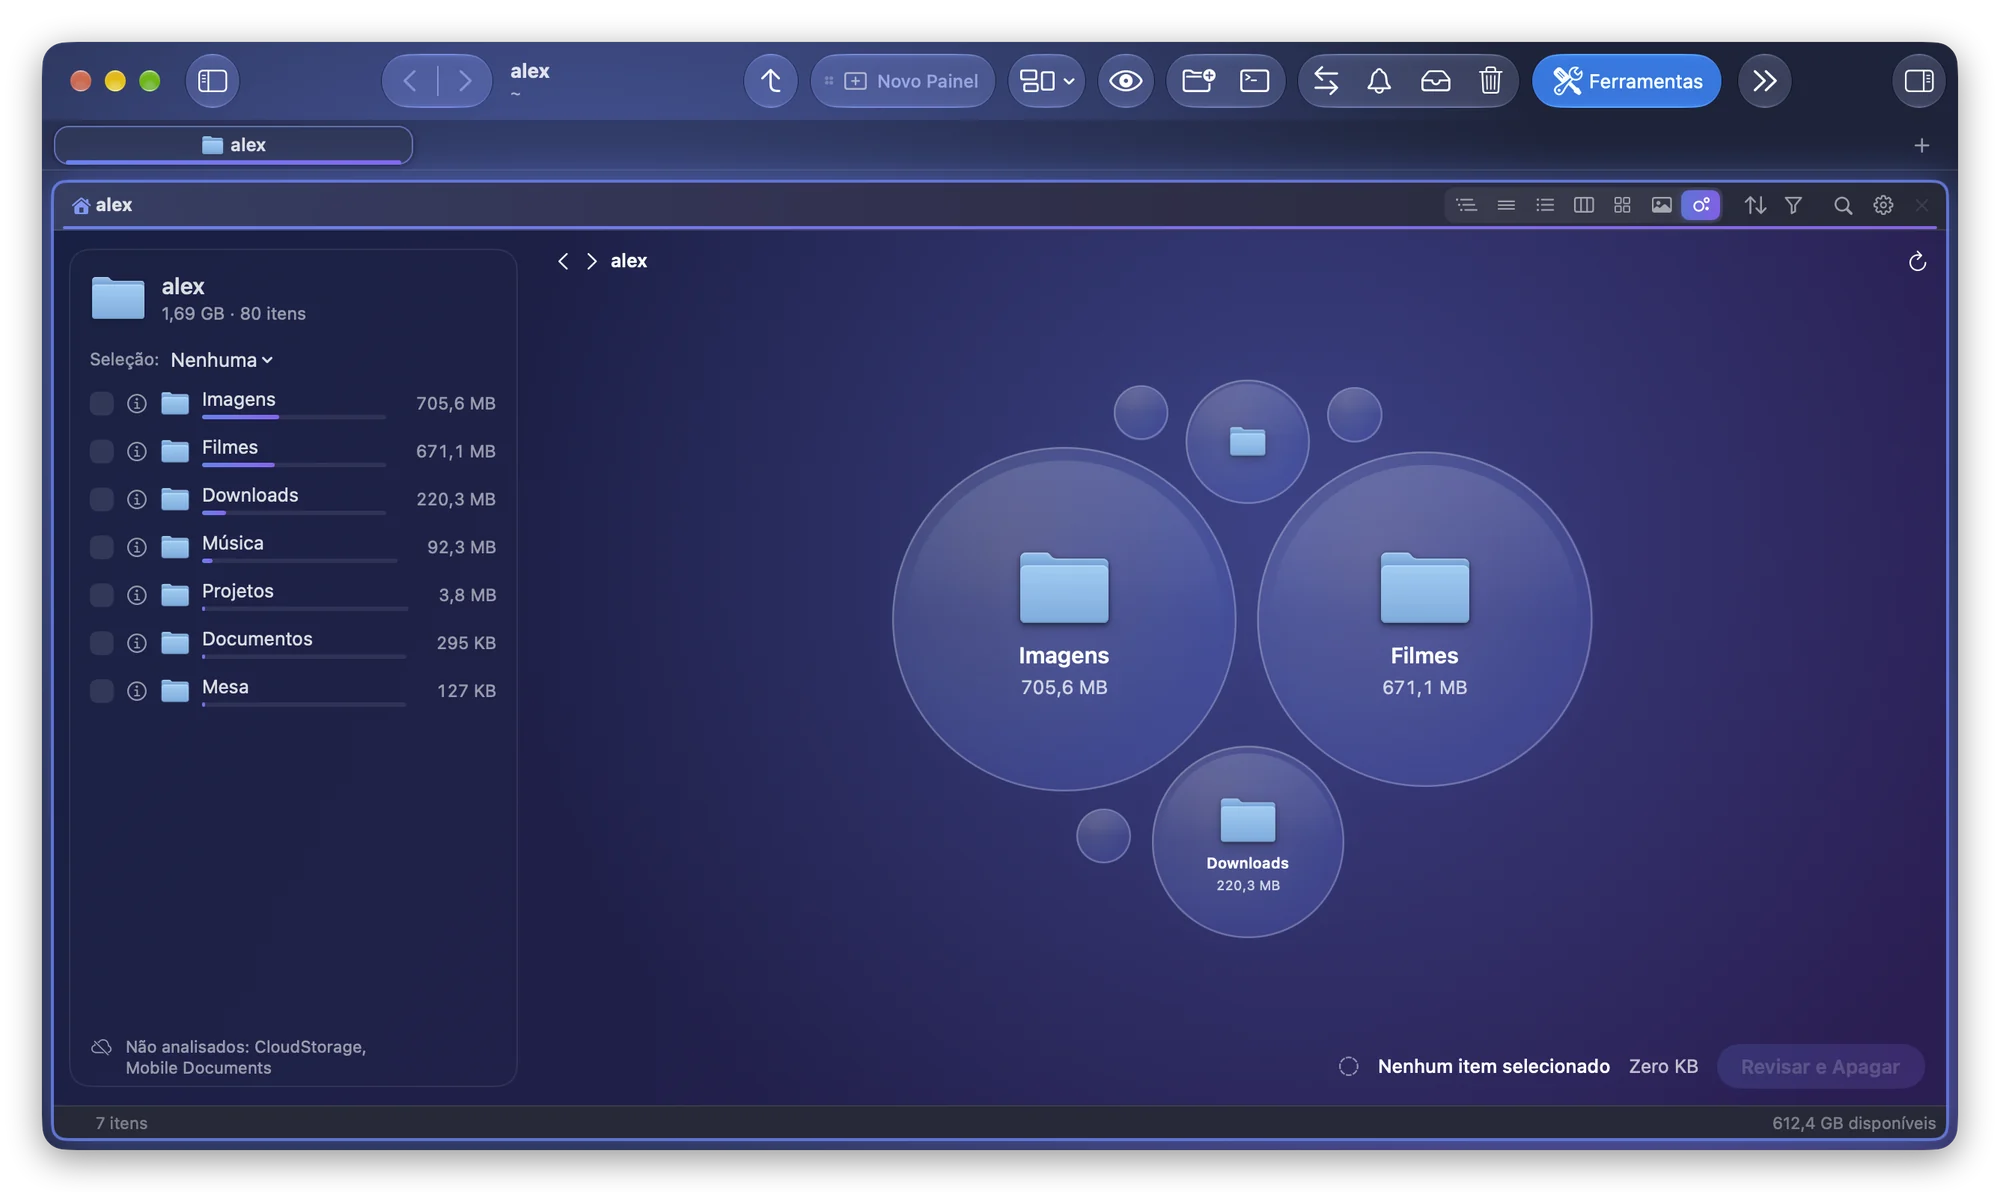Click the trash icon in toolbar
2000x1192 pixels.
pyautogui.click(x=1490, y=81)
